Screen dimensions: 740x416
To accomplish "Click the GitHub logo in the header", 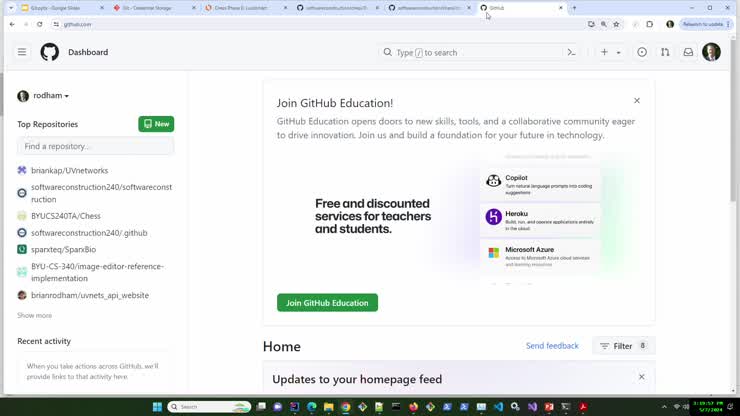I will click(49, 52).
